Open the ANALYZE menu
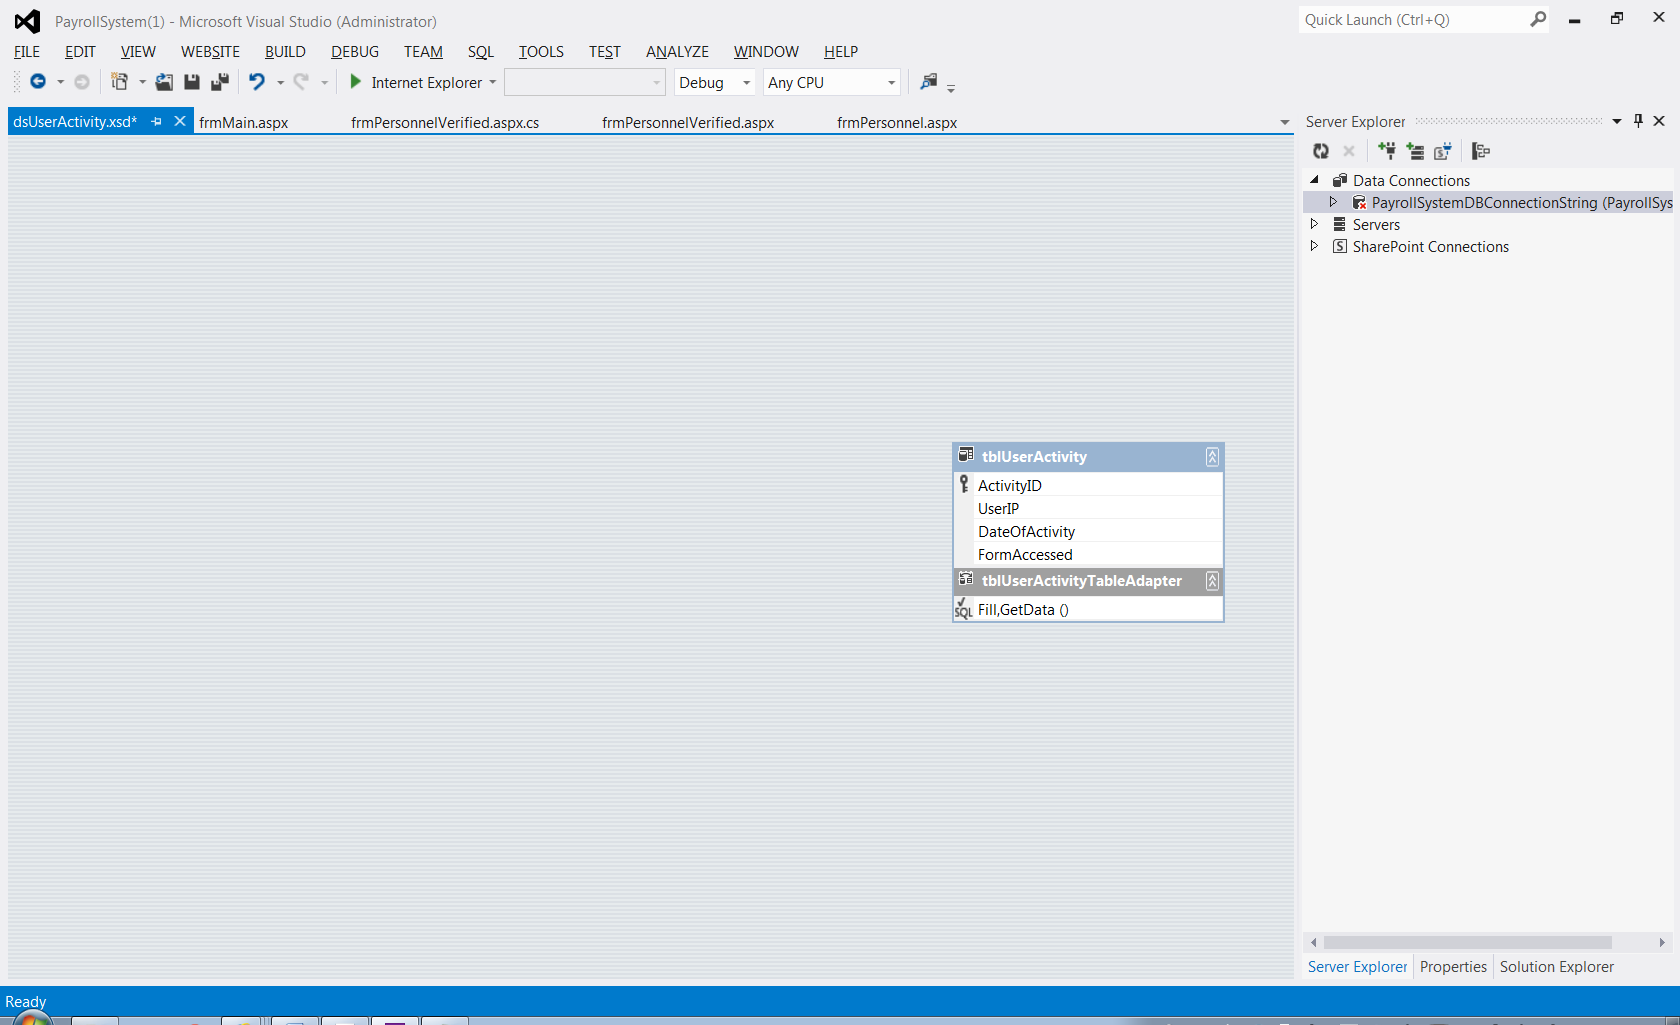The image size is (1680, 1025). (x=677, y=52)
